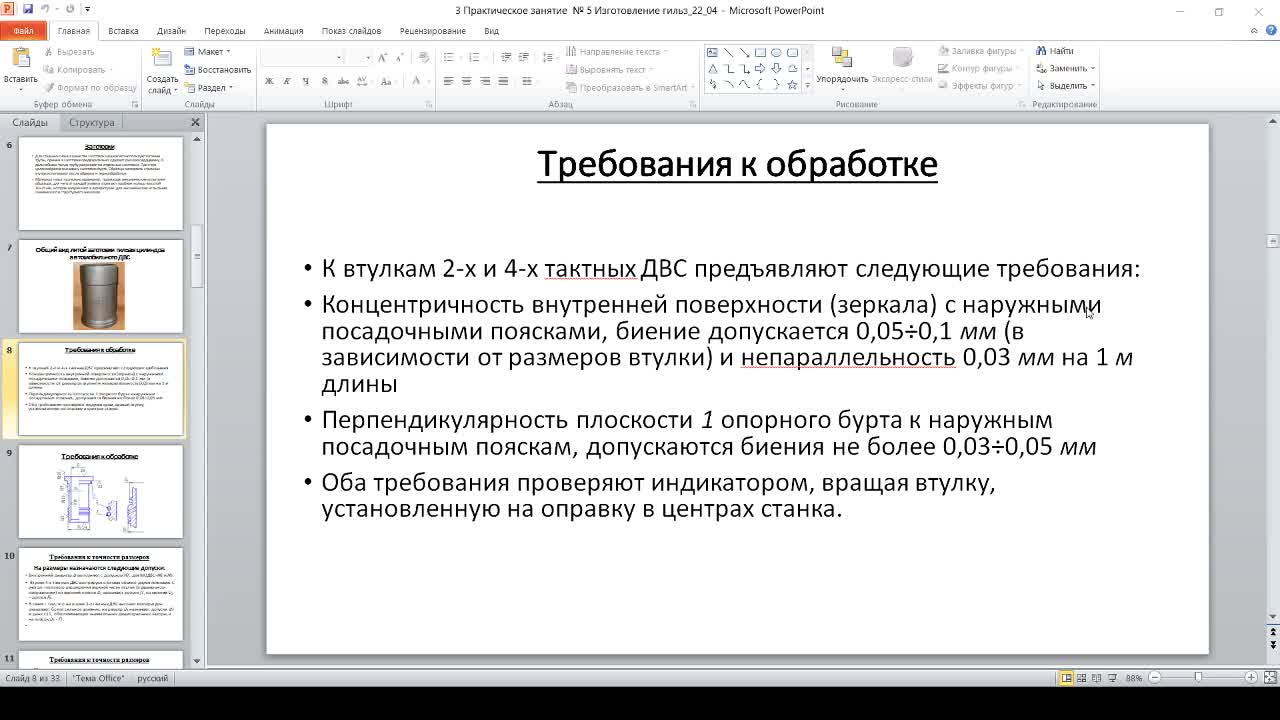Adjust the zoom slider handle

click(x=1198, y=678)
